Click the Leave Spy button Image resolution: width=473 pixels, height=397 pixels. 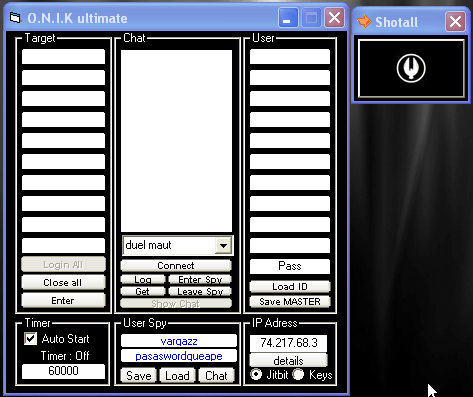point(200,292)
